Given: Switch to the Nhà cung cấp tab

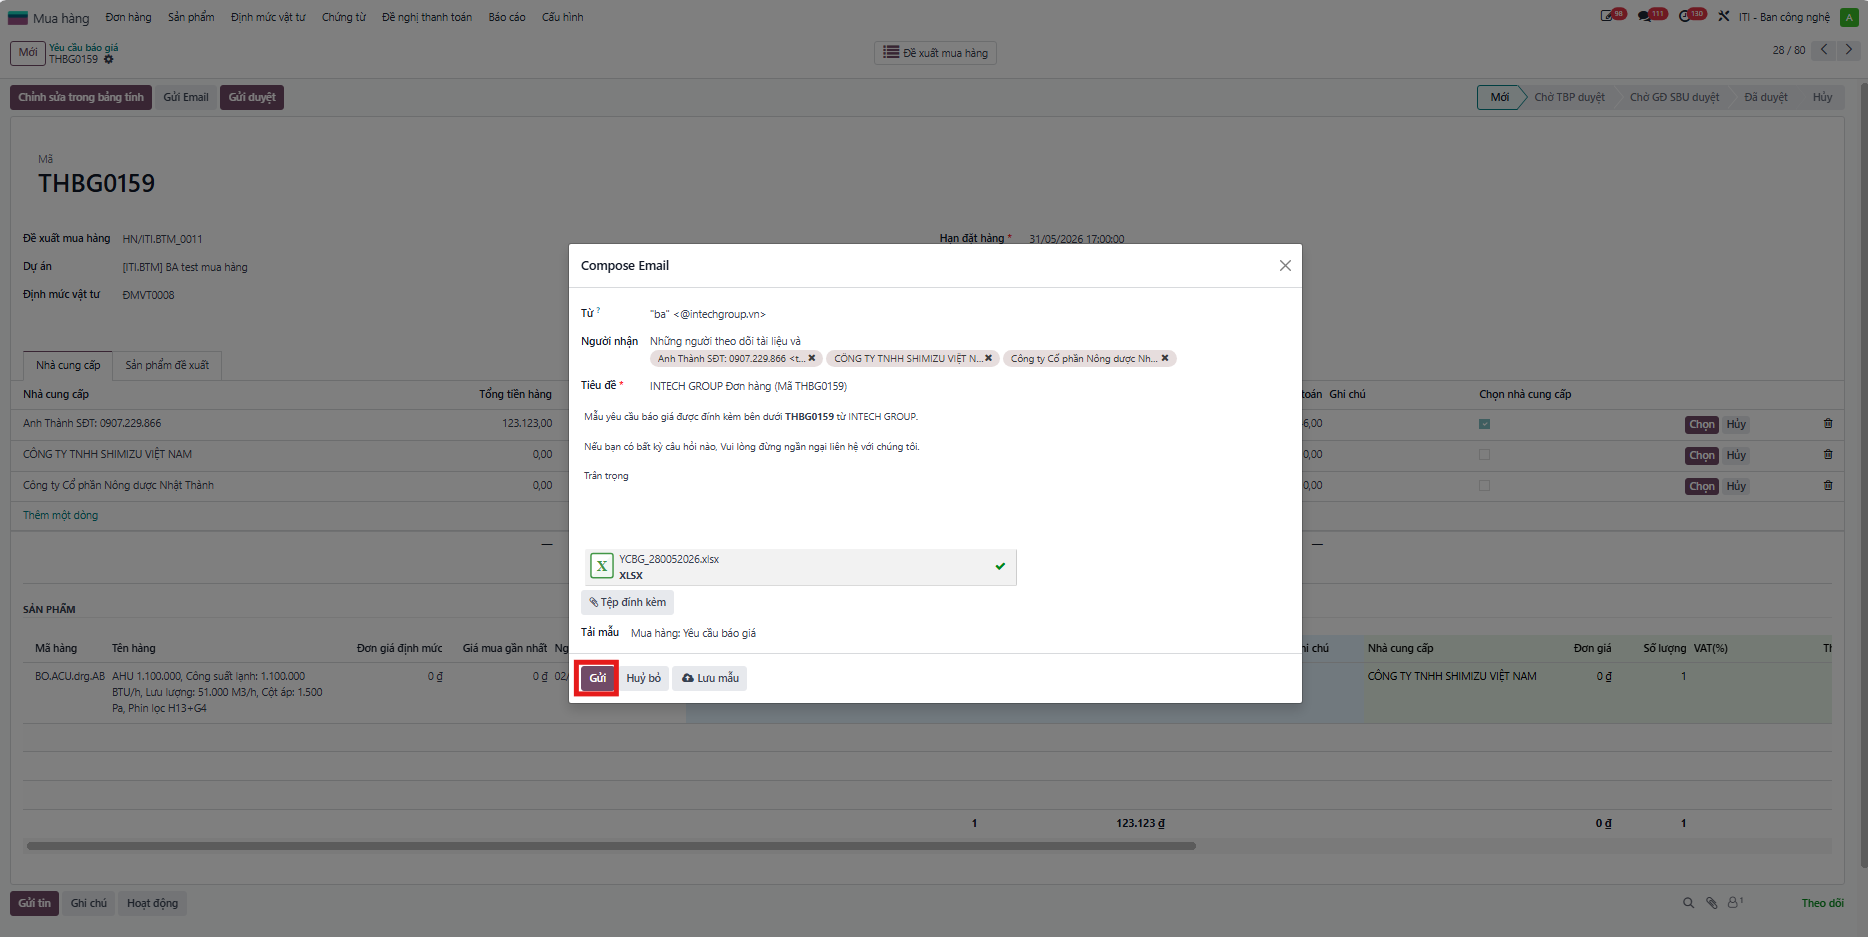Looking at the screenshot, I should click(68, 365).
